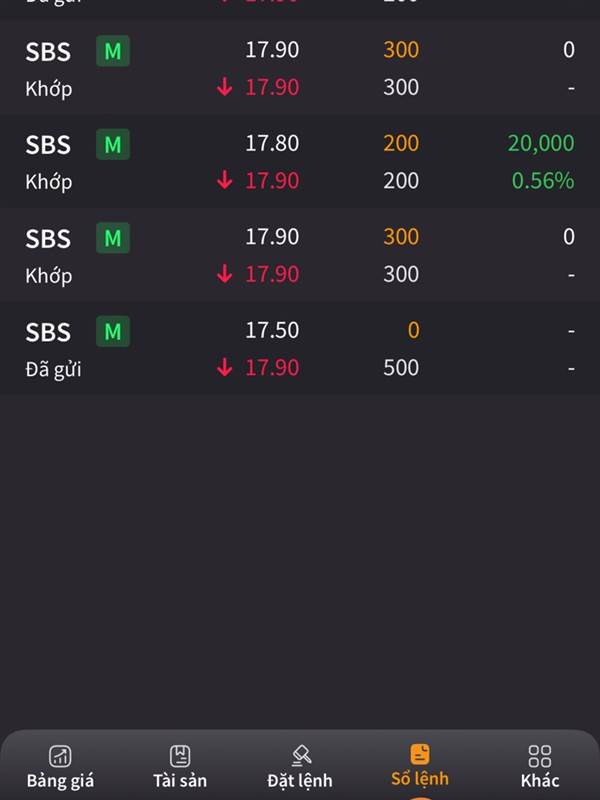The height and width of the screenshot is (800, 600).
Task: Tap the 17.50 order price
Action: (272, 331)
